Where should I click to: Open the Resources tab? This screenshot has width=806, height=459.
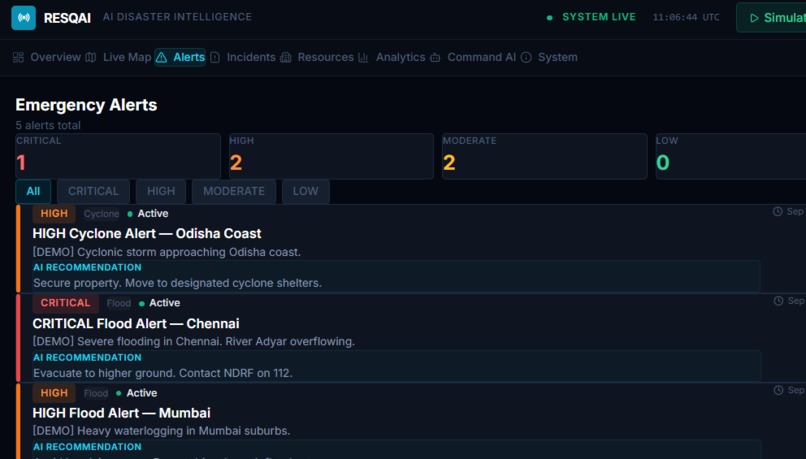pos(317,57)
